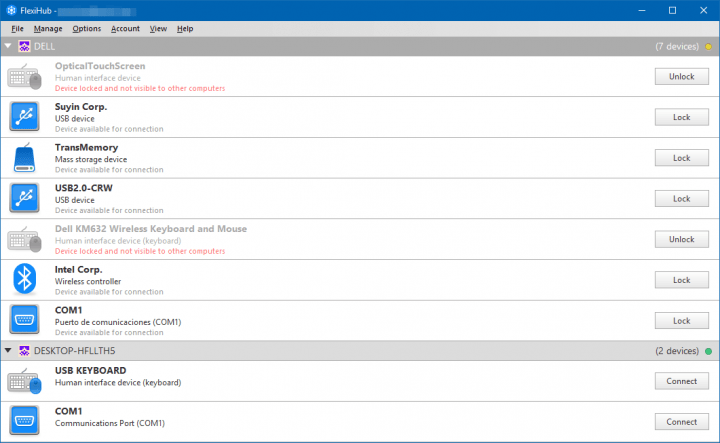Click the USB2.0-CRW device name
720x443 pixels.
click(84, 188)
